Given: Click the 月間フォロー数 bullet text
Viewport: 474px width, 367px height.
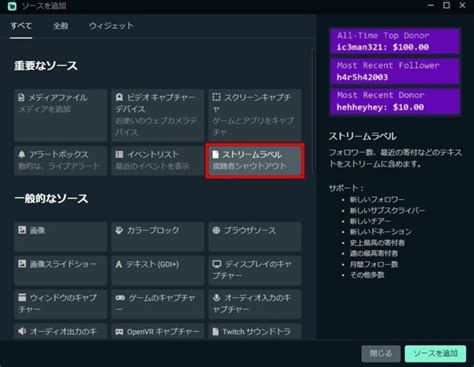Looking at the screenshot, I should [x=374, y=264].
